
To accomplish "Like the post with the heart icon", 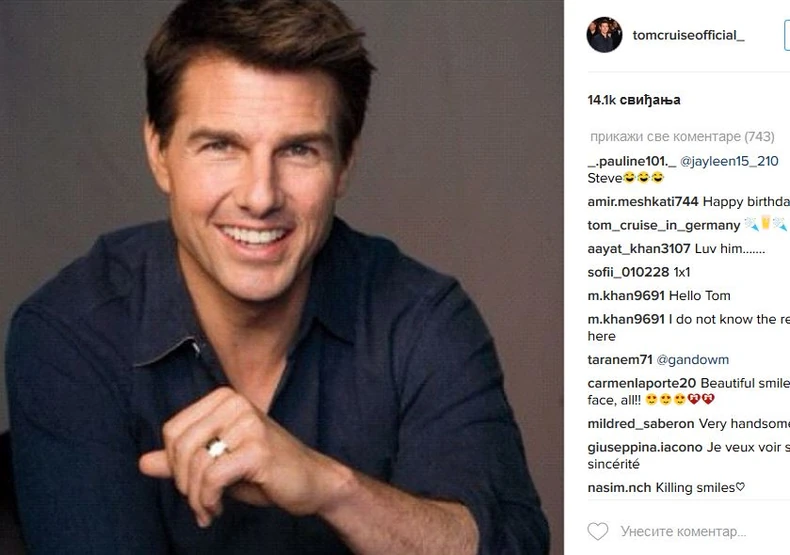I will [598, 531].
